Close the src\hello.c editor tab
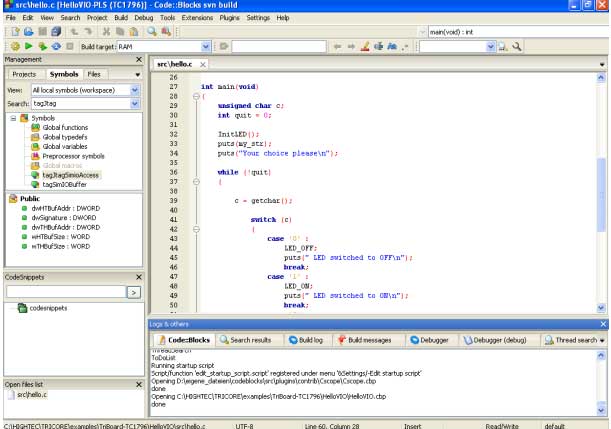The width and height of the screenshot is (611, 429). (203, 65)
